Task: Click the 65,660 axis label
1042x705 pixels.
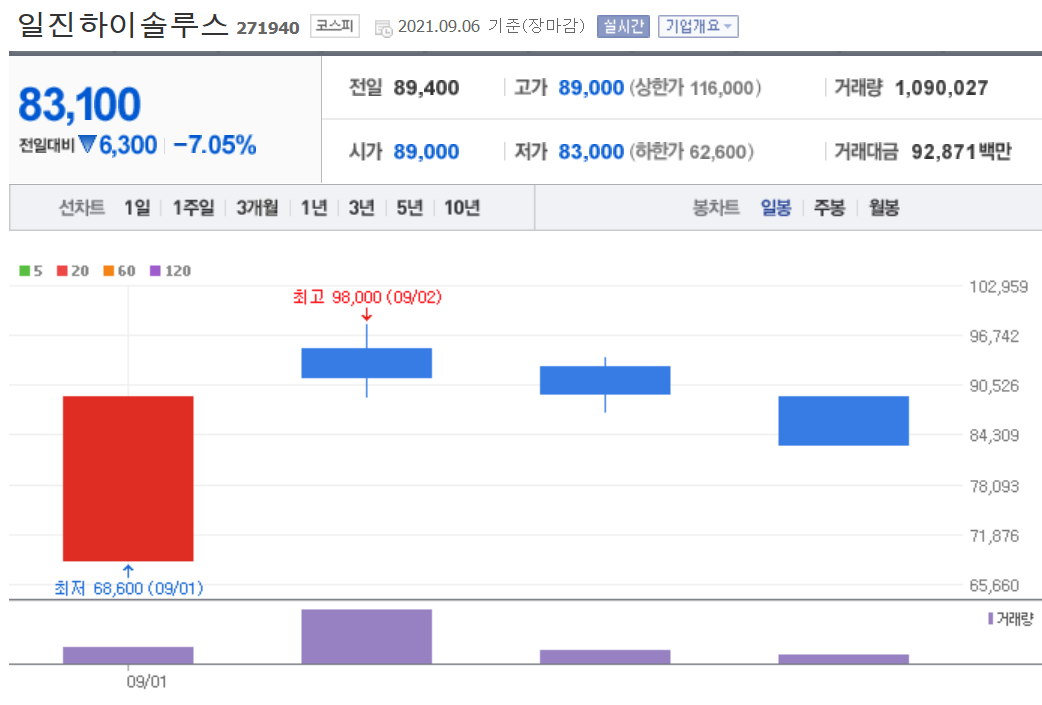Action: (994, 585)
